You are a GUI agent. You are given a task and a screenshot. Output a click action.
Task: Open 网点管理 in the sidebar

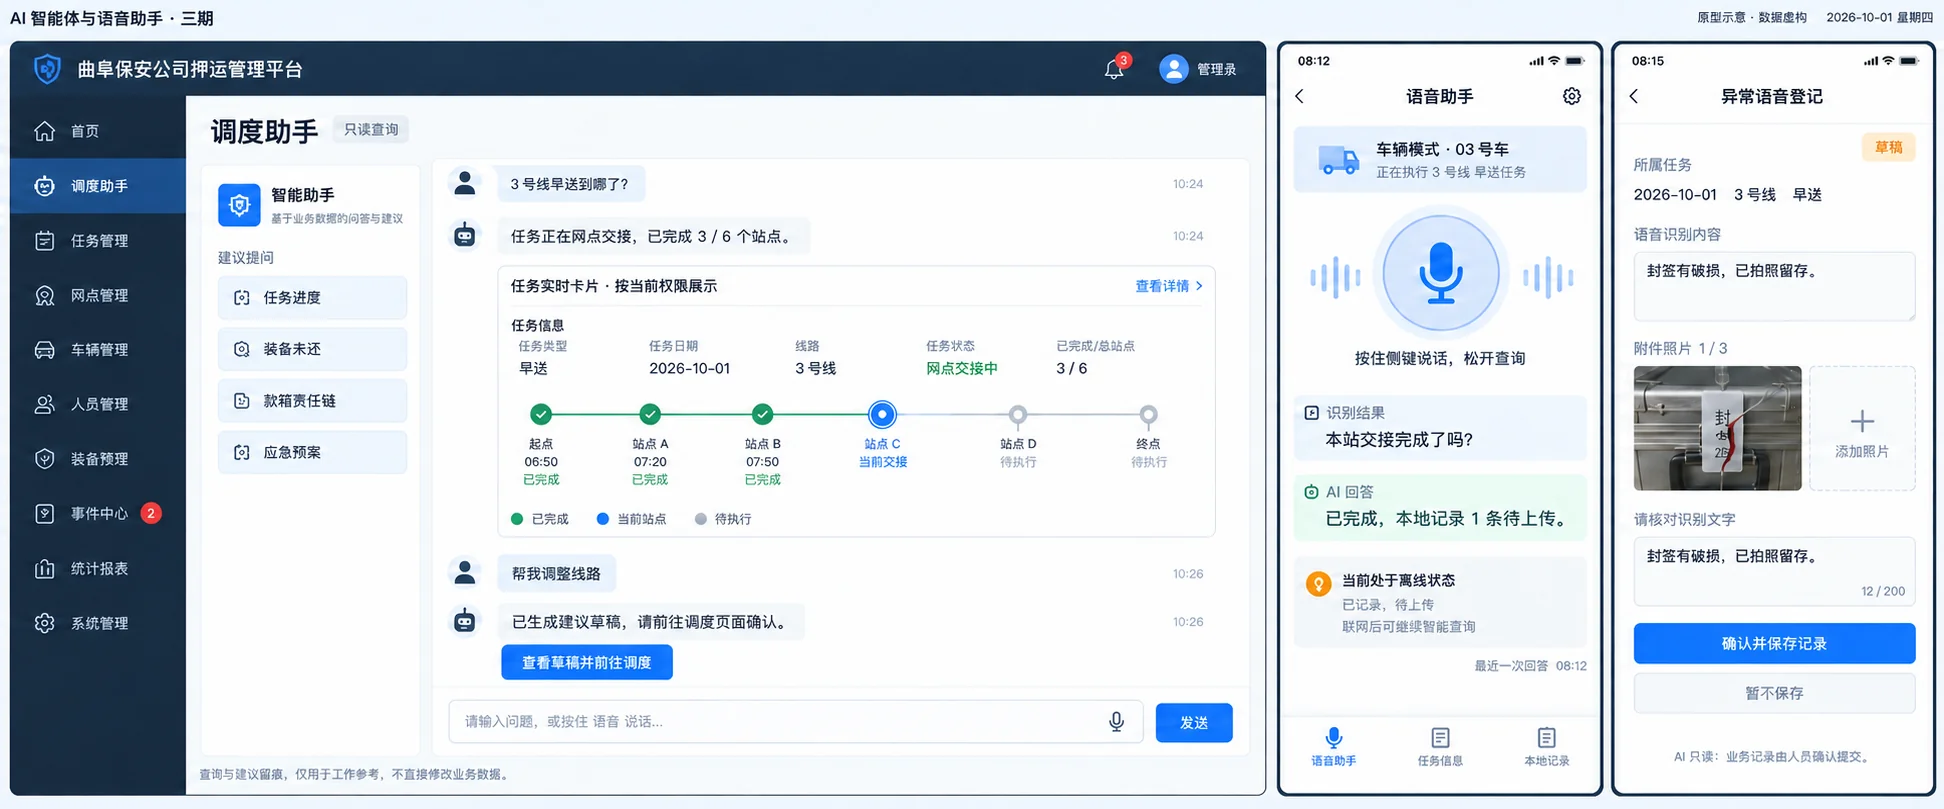98,296
